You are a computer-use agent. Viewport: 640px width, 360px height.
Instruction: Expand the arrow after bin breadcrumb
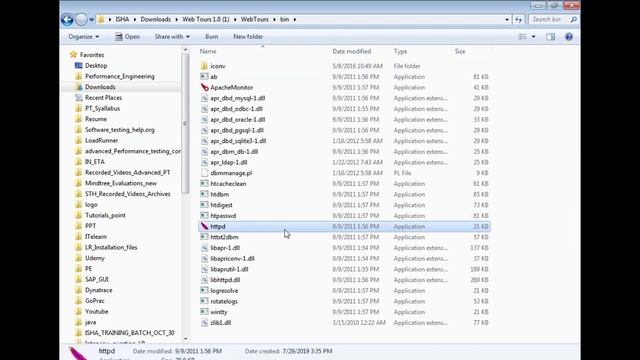coord(295,20)
